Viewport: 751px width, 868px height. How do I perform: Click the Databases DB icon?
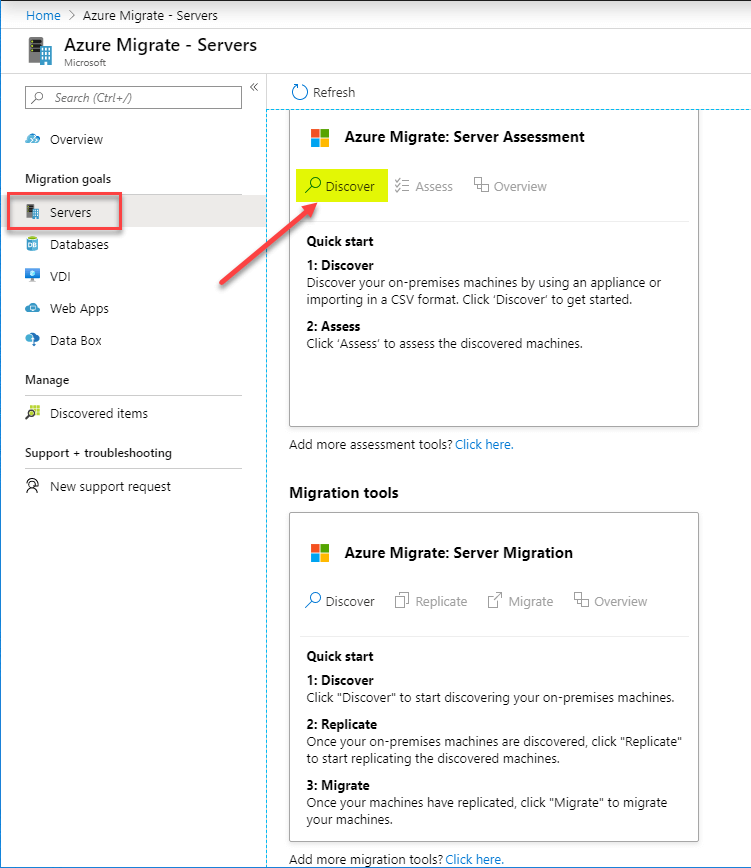(x=33, y=244)
